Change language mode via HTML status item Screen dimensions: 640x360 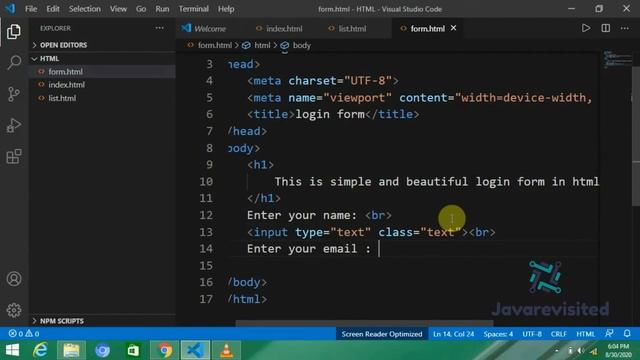pyautogui.click(x=585, y=334)
